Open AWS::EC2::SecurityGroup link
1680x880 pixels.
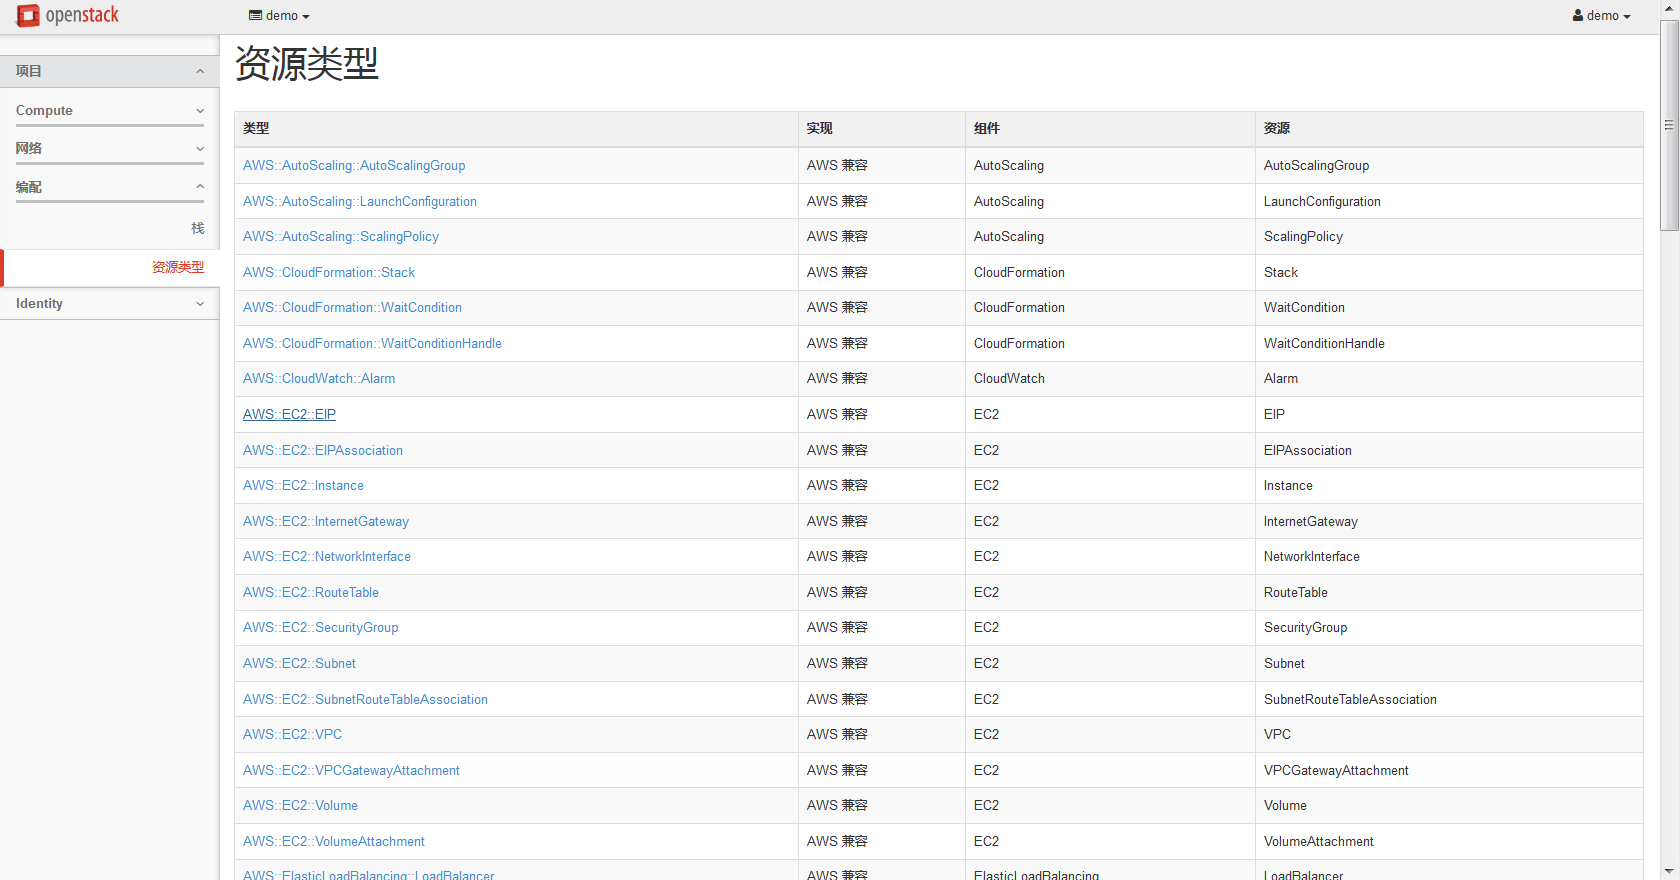[x=320, y=628]
